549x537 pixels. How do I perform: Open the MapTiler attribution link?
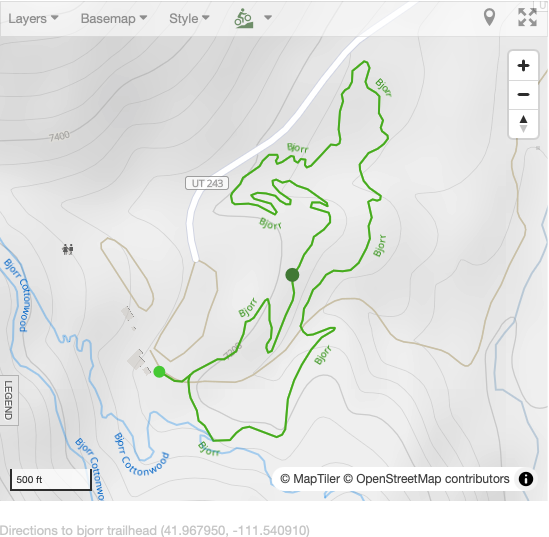coord(310,479)
